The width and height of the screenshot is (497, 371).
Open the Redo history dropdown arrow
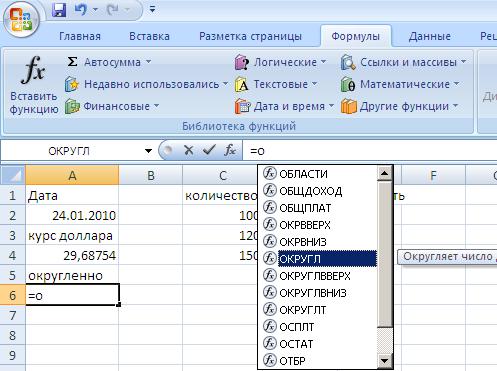click(127, 10)
